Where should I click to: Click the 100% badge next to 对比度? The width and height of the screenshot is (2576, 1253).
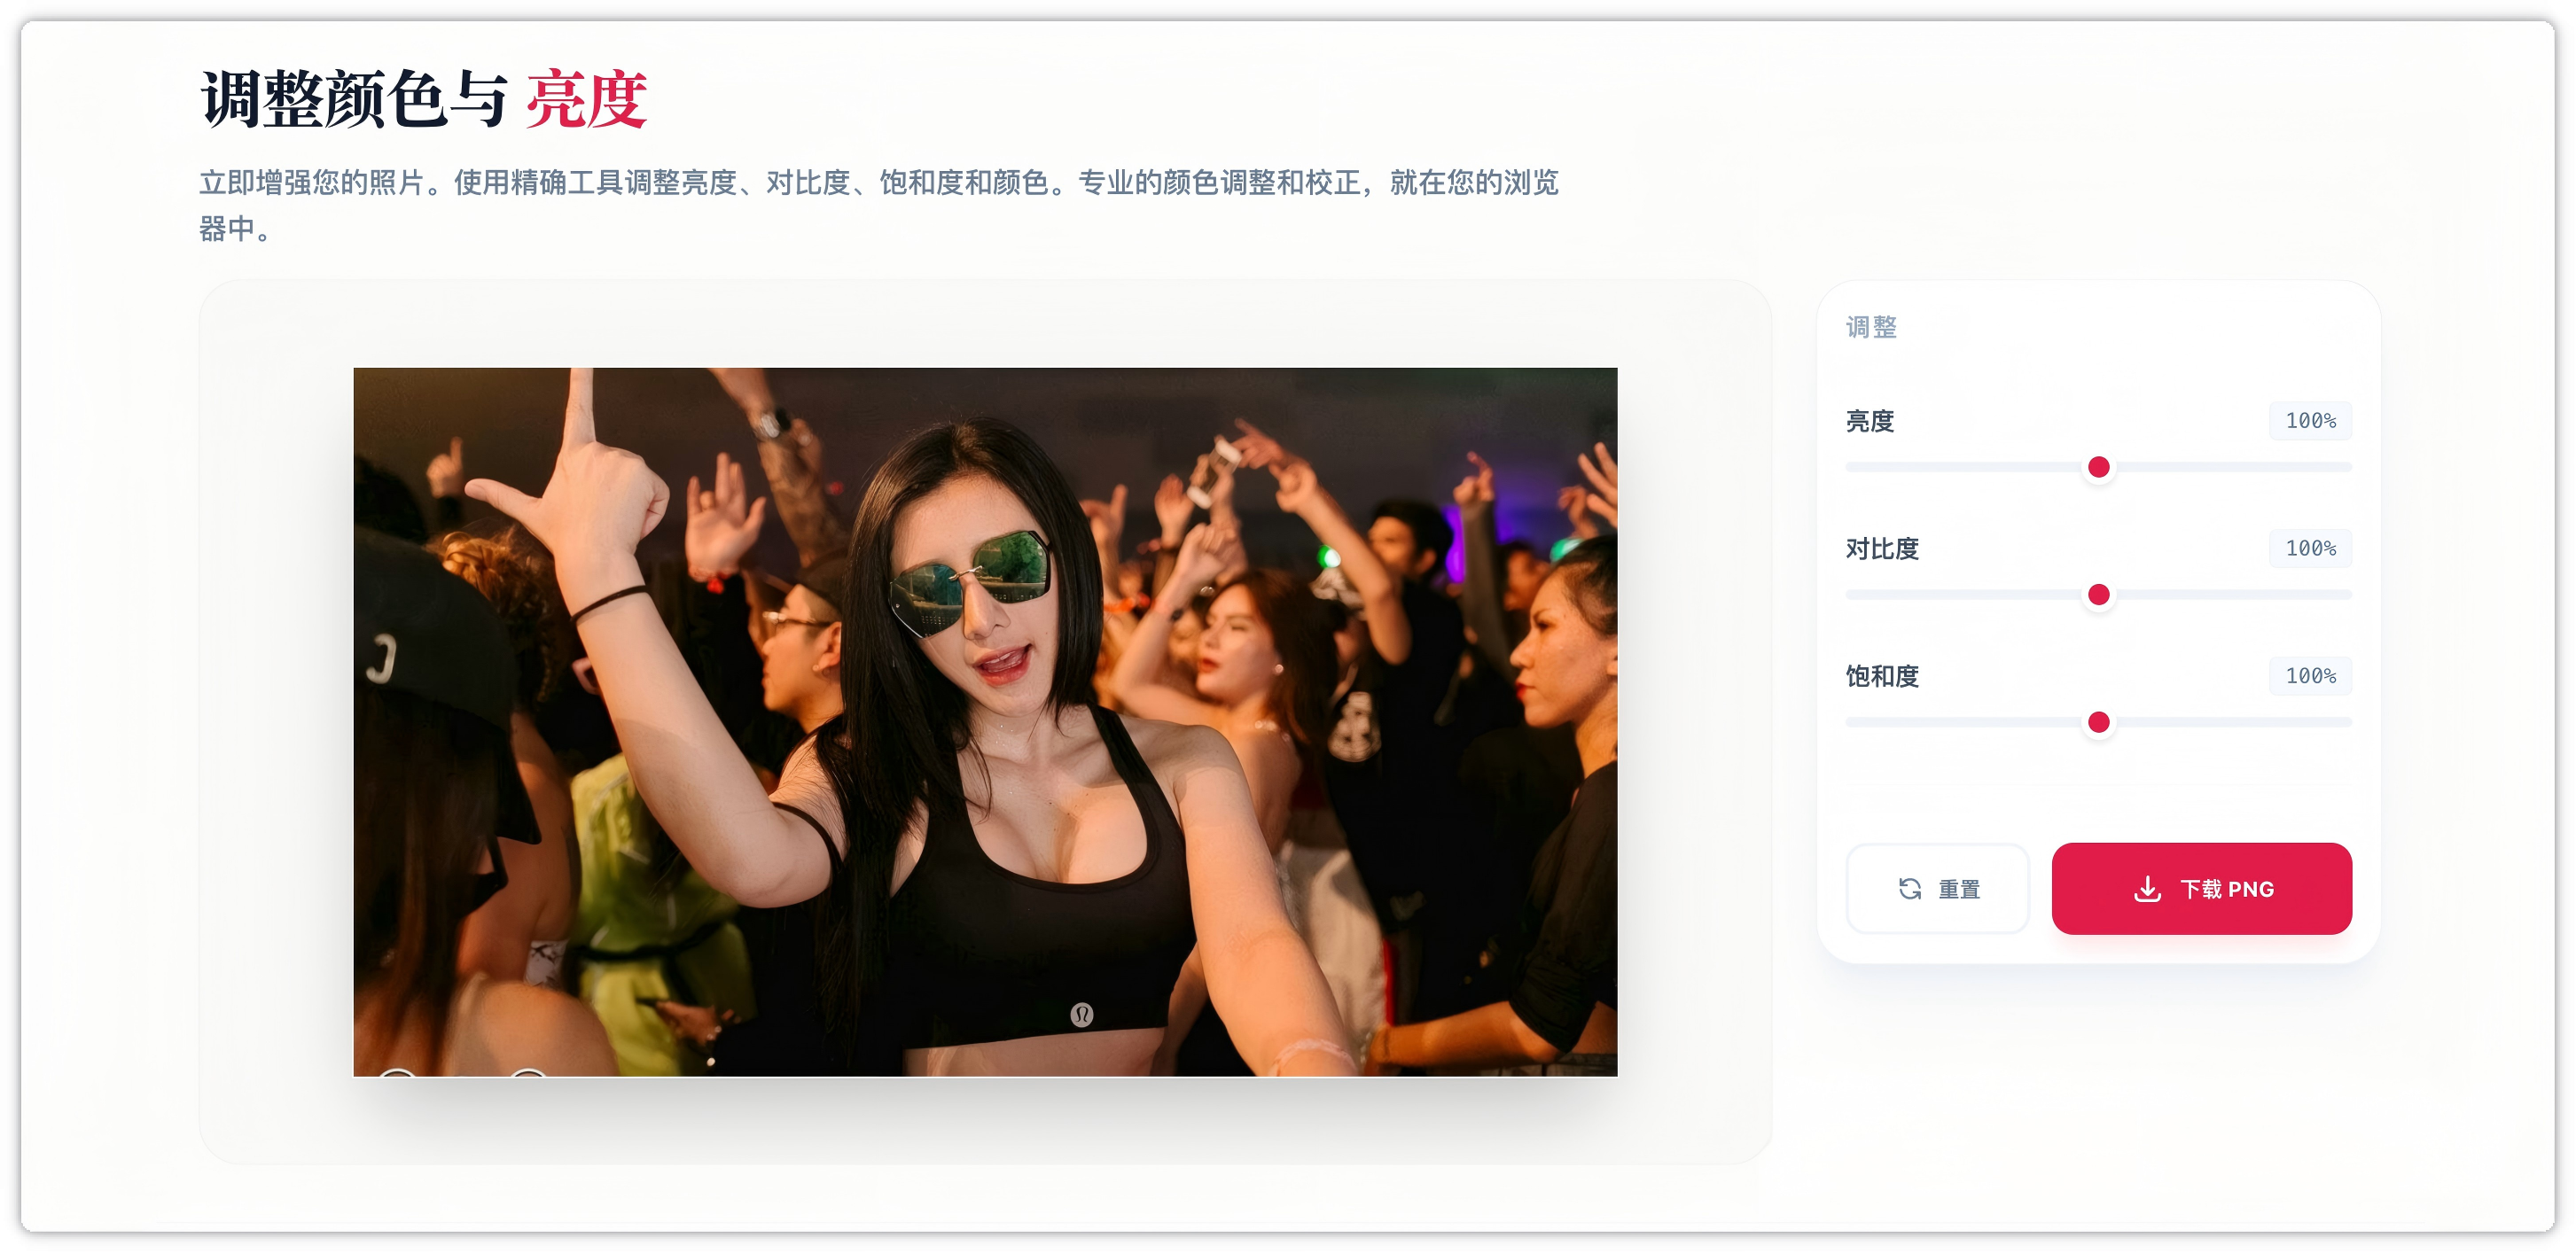point(2310,548)
